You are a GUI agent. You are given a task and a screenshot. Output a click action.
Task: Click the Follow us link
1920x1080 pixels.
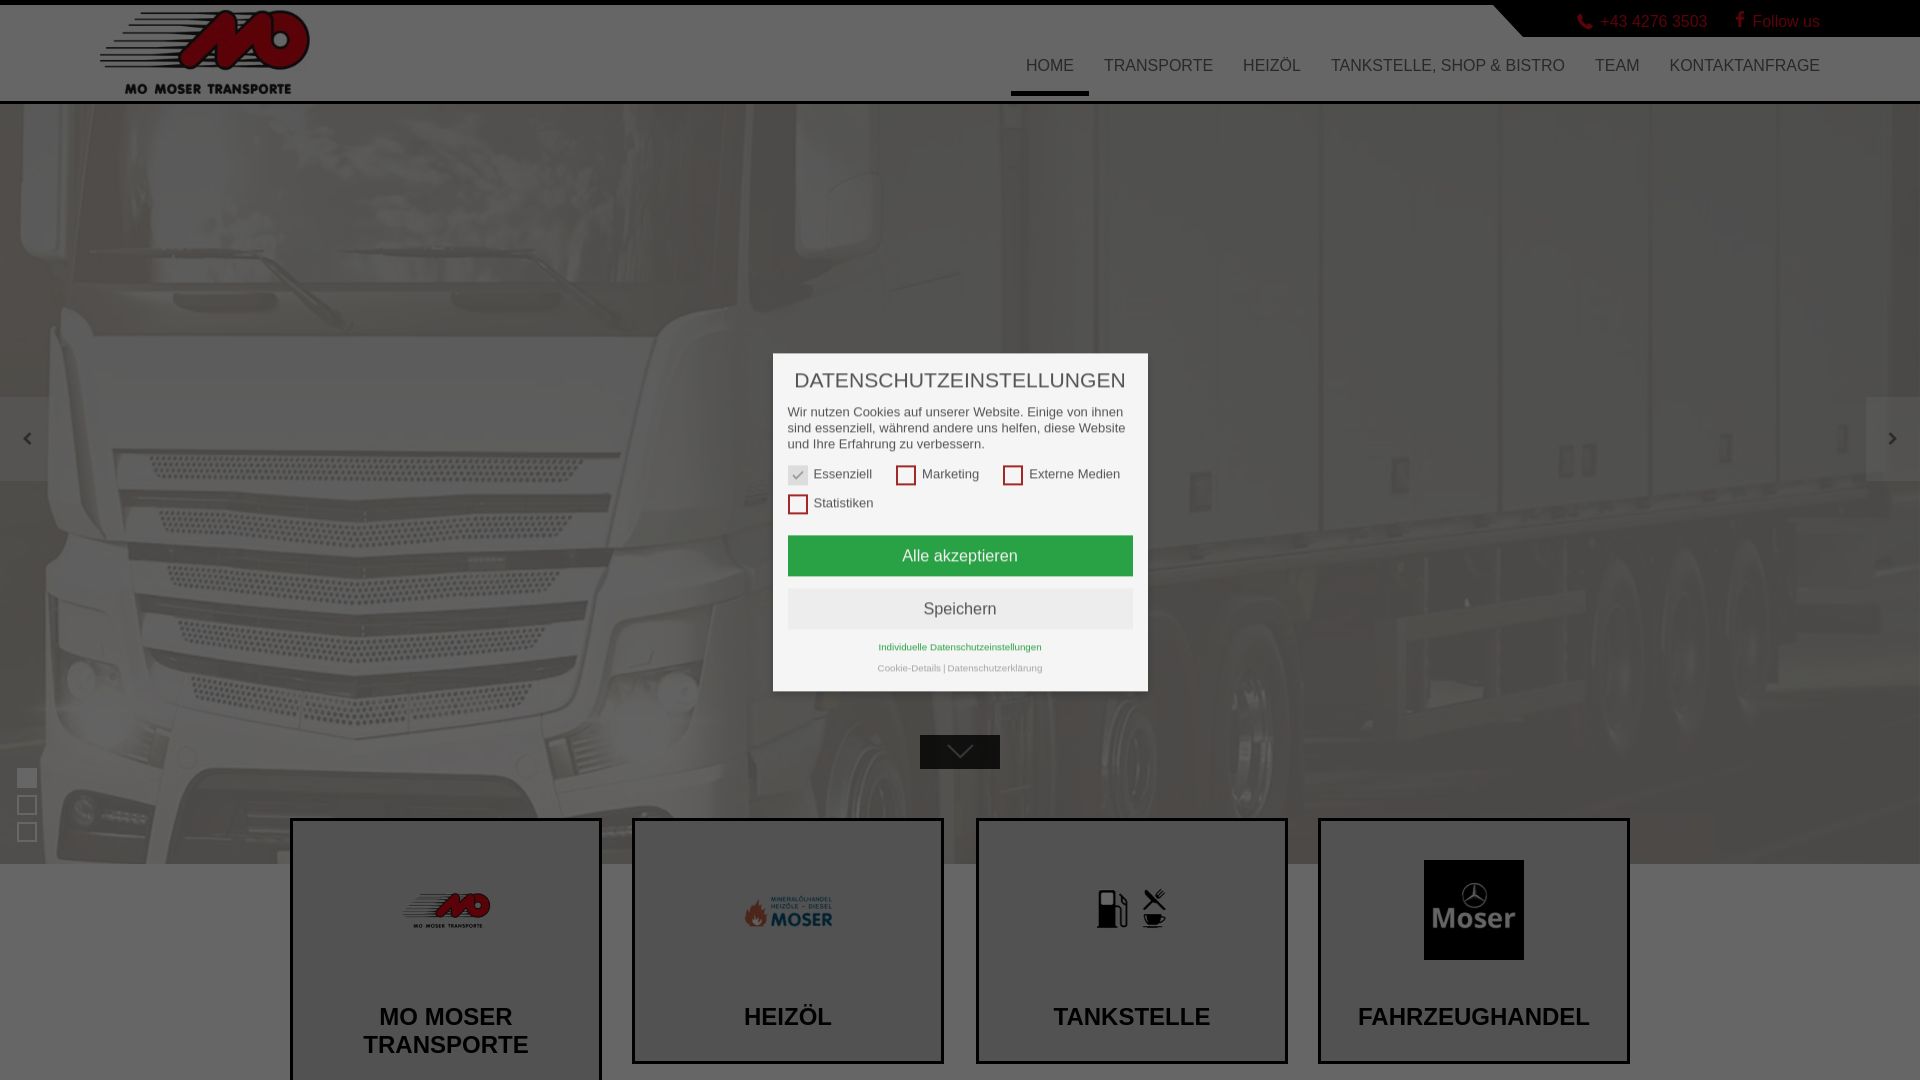coord(1786,22)
